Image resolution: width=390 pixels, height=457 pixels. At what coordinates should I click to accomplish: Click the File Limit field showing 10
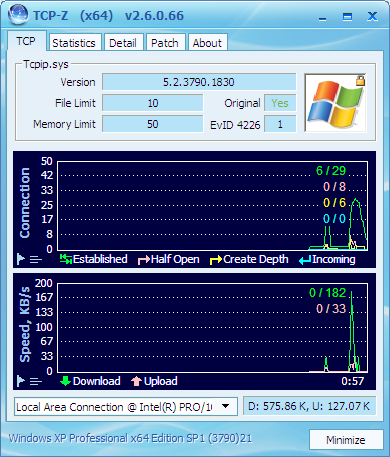point(153,103)
